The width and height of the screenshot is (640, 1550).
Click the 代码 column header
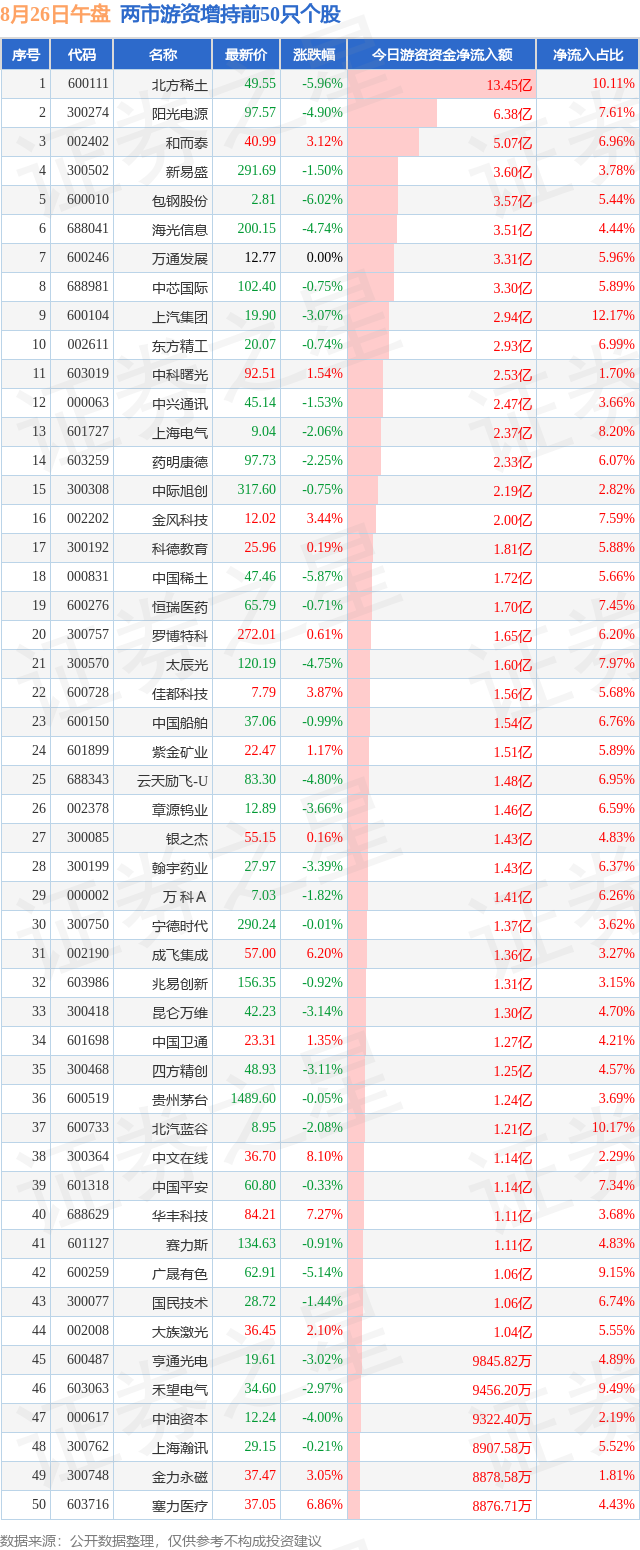pyautogui.click(x=82, y=55)
